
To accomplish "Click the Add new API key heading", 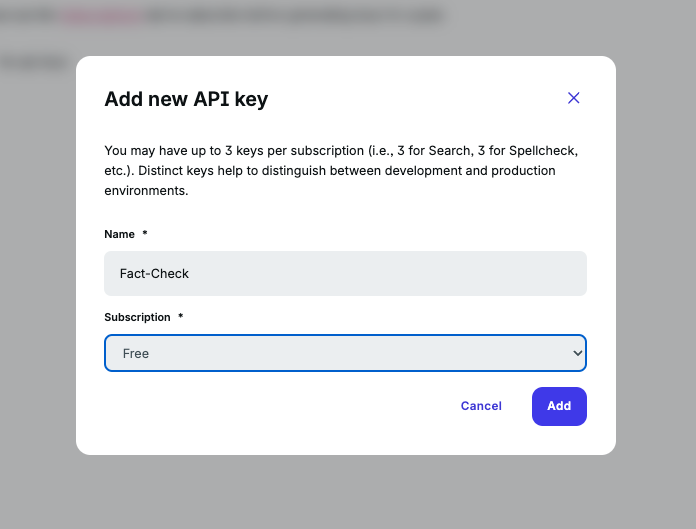I will [x=186, y=99].
